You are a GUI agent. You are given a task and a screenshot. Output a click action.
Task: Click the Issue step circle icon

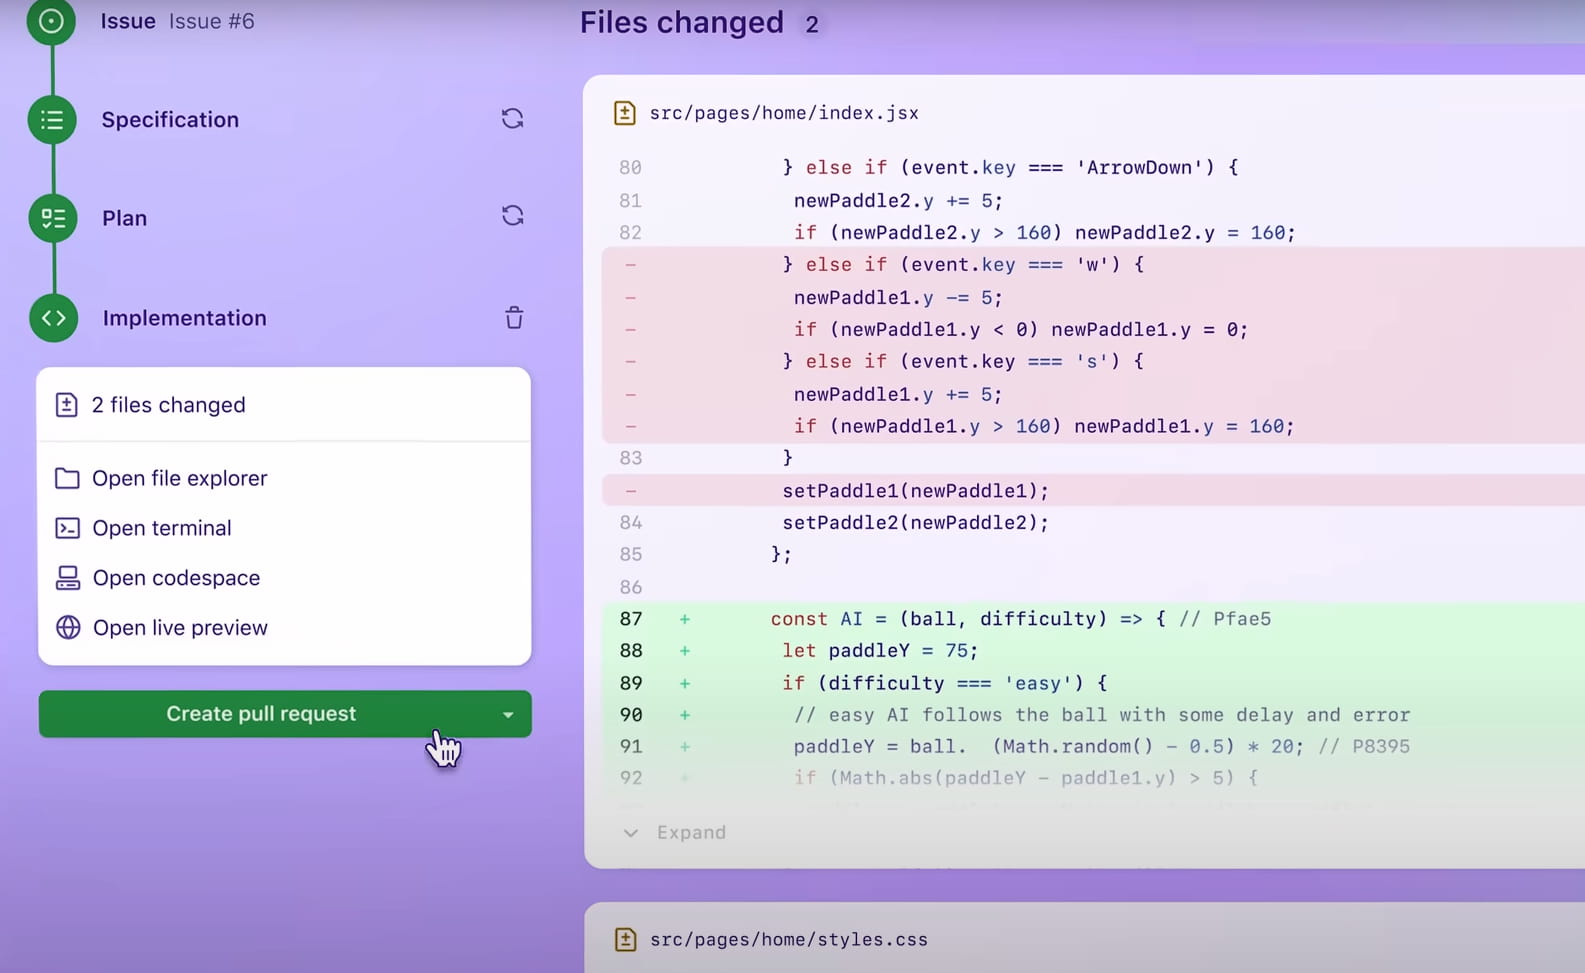point(51,20)
